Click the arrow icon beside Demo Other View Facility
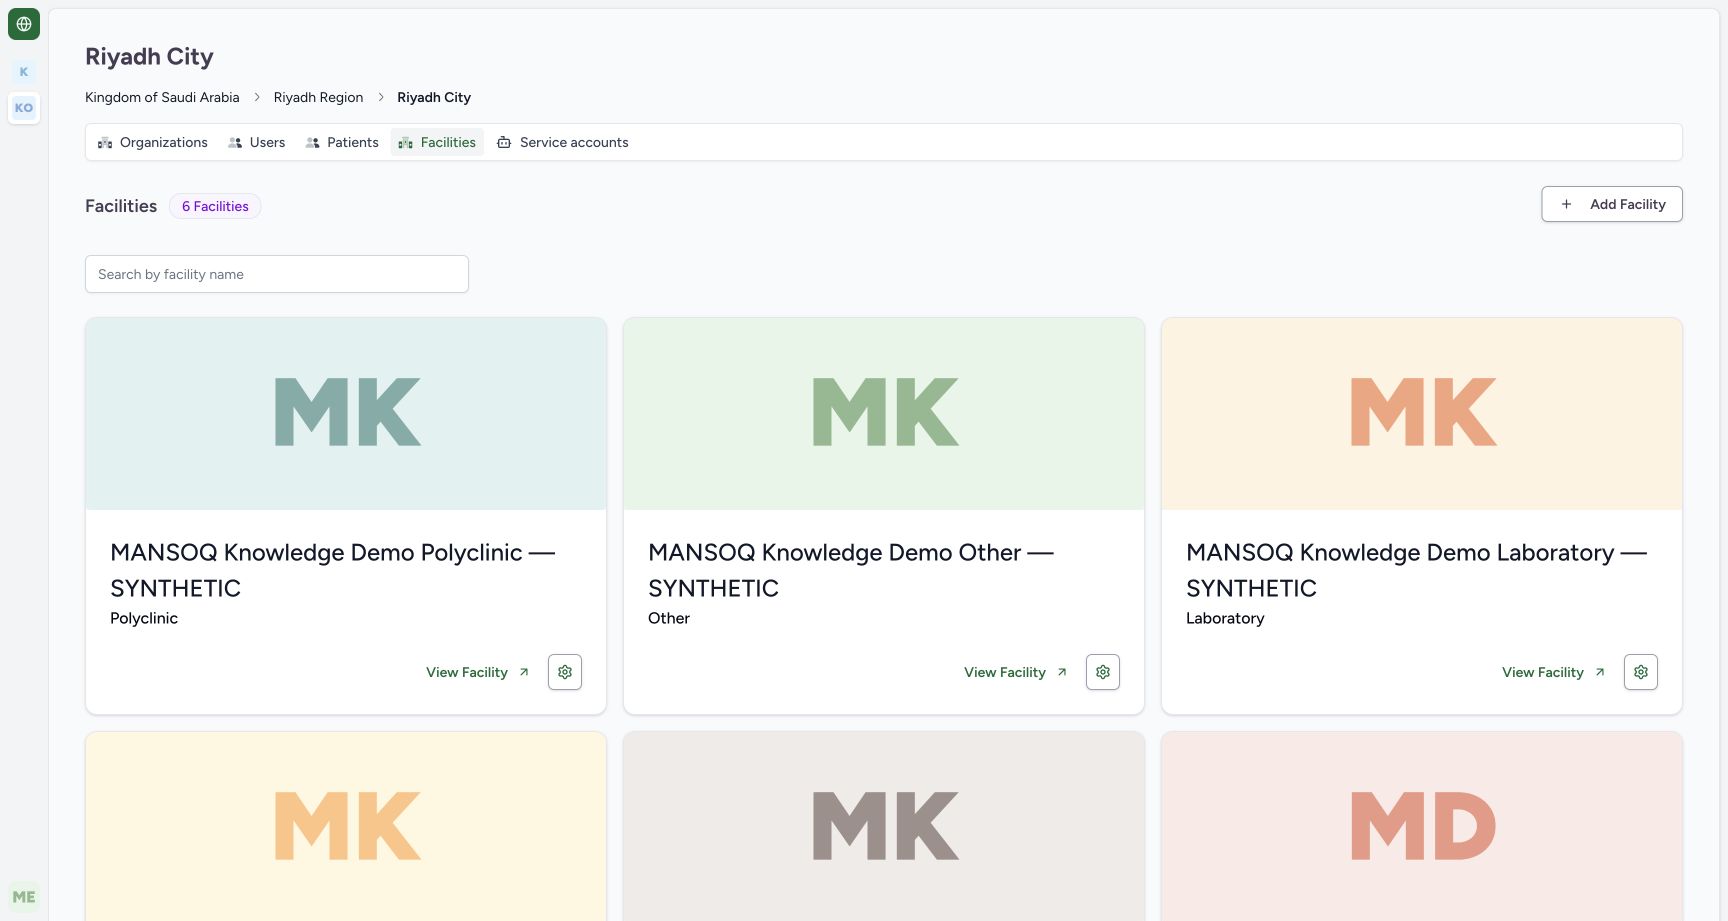The image size is (1728, 921). [x=1062, y=672]
